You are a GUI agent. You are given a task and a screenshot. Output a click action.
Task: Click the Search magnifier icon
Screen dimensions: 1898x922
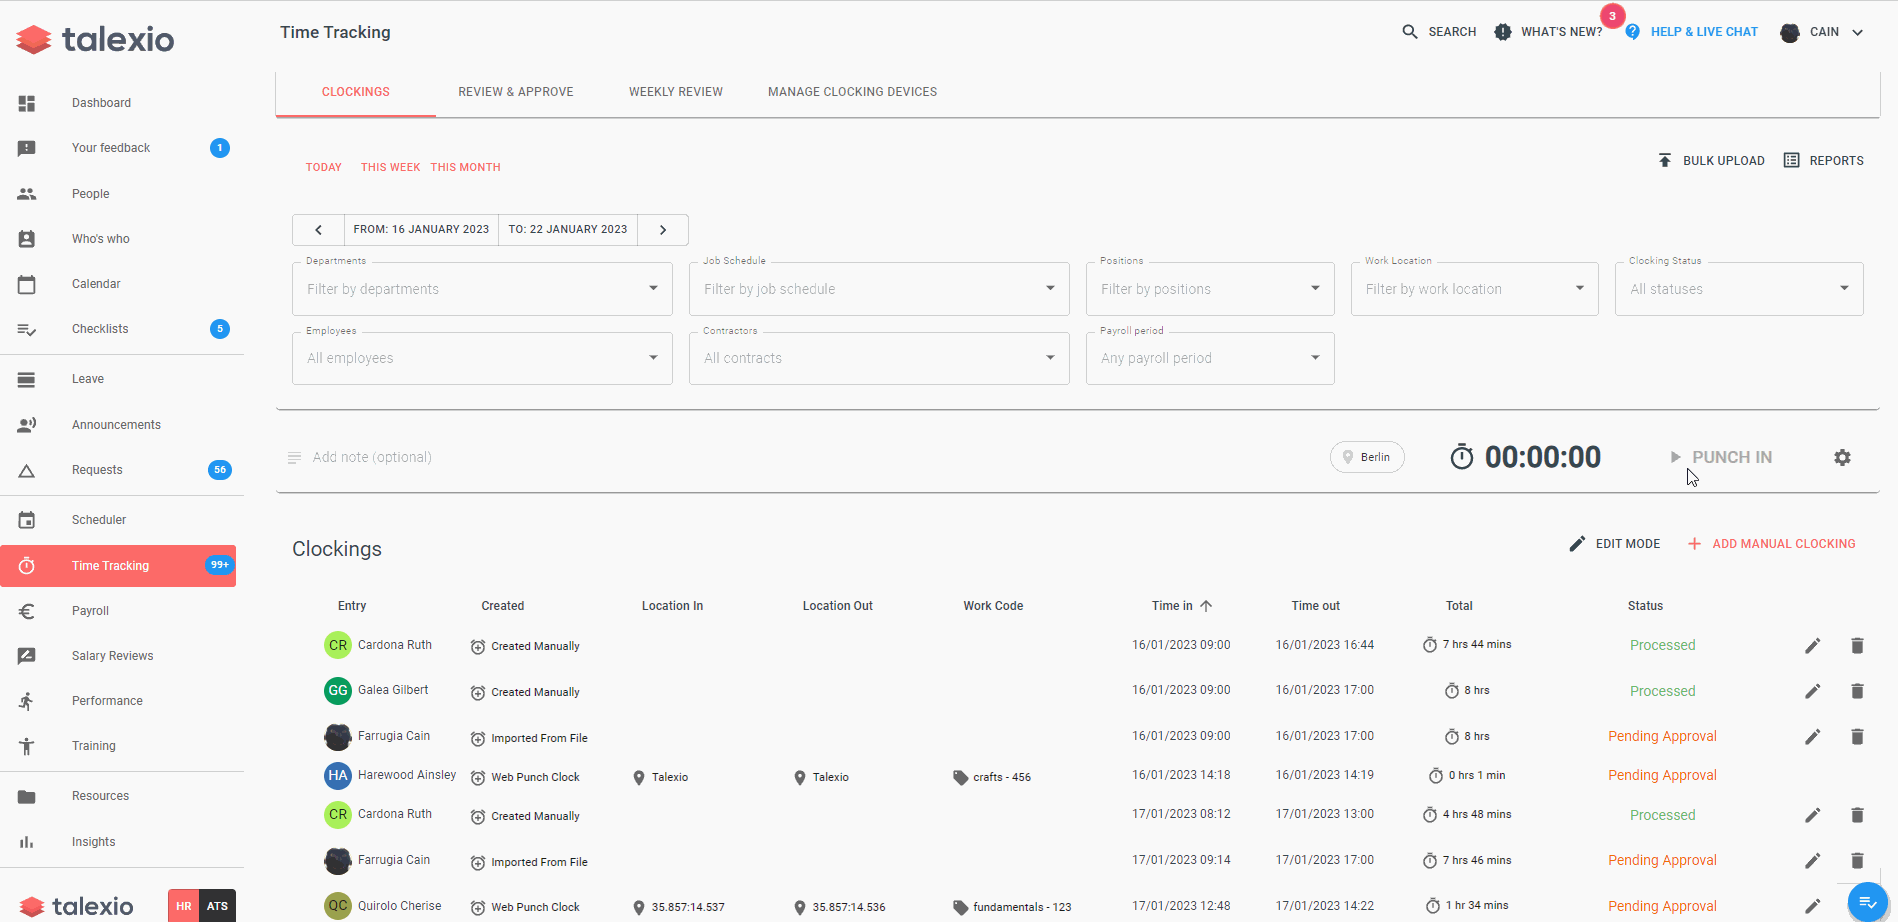[x=1410, y=31]
